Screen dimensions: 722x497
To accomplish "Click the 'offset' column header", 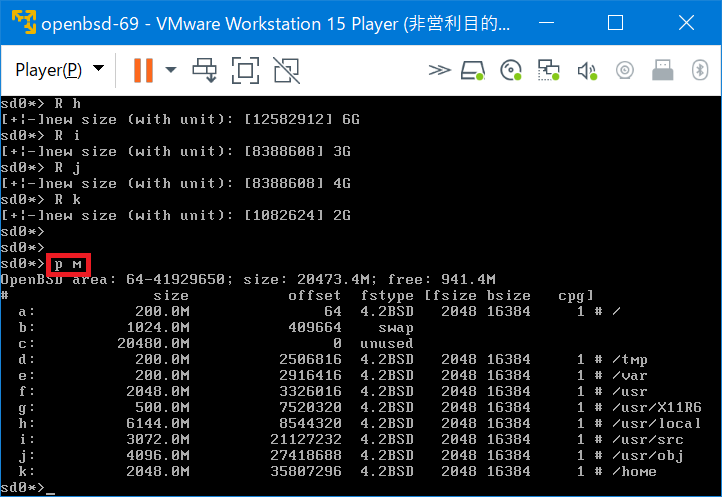I will click(314, 295).
